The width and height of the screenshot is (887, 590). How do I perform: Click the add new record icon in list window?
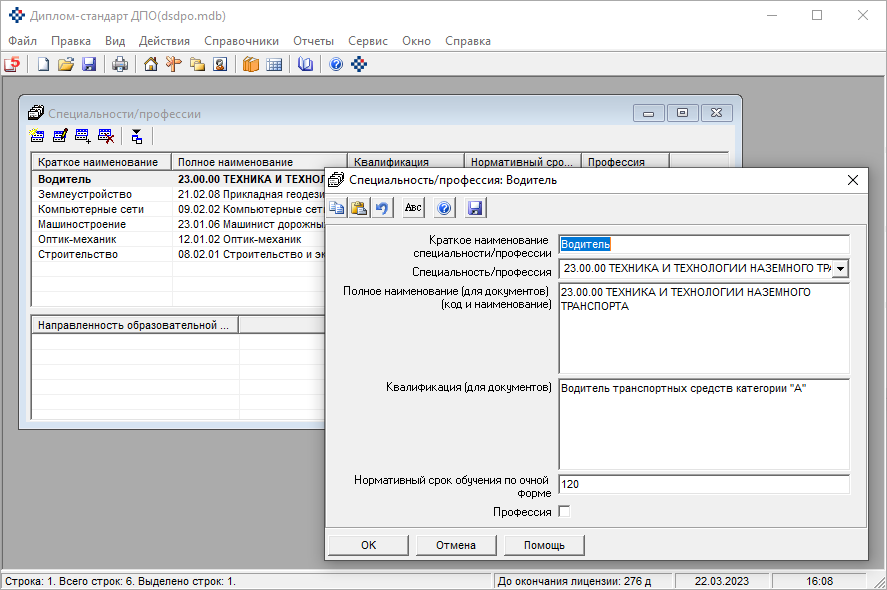click(x=37, y=137)
